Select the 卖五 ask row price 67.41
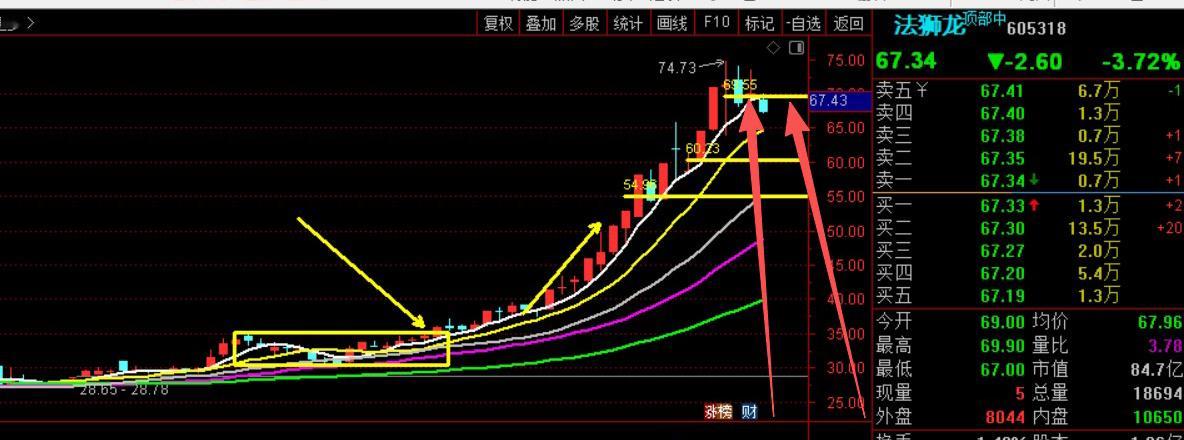The width and height of the screenshot is (1184, 440). (x=1002, y=92)
